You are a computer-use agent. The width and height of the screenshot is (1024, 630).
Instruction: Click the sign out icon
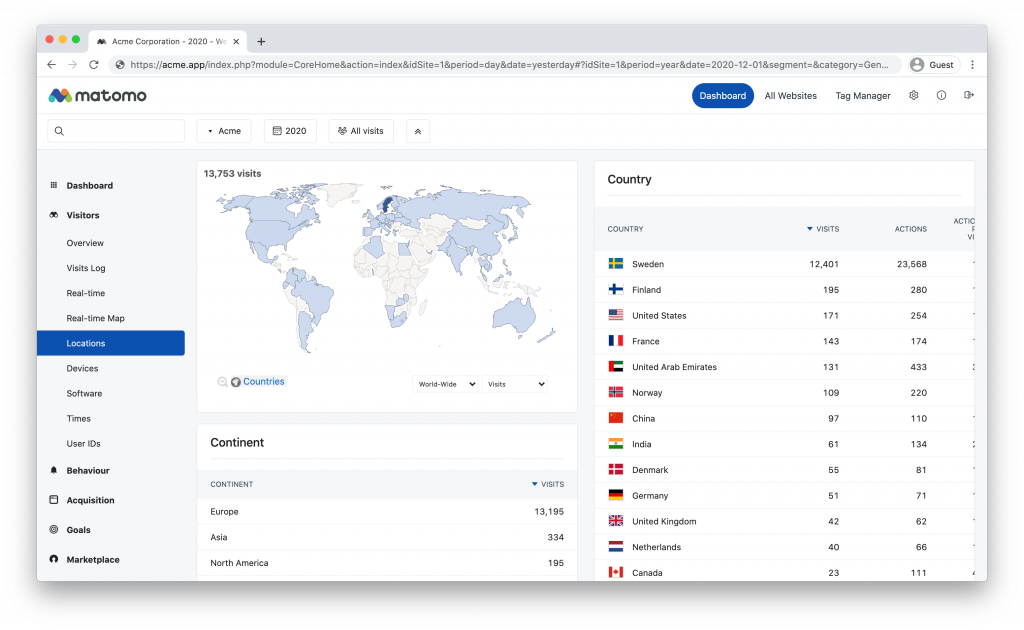pyautogui.click(x=968, y=96)
